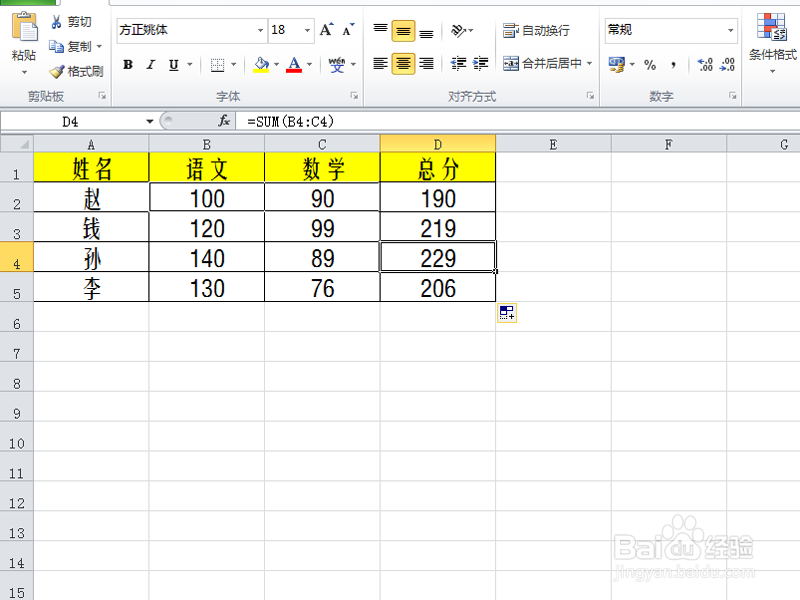800x600 pixels.
Task: Toggle Bold formatting
Action: [x=128, y=65]
